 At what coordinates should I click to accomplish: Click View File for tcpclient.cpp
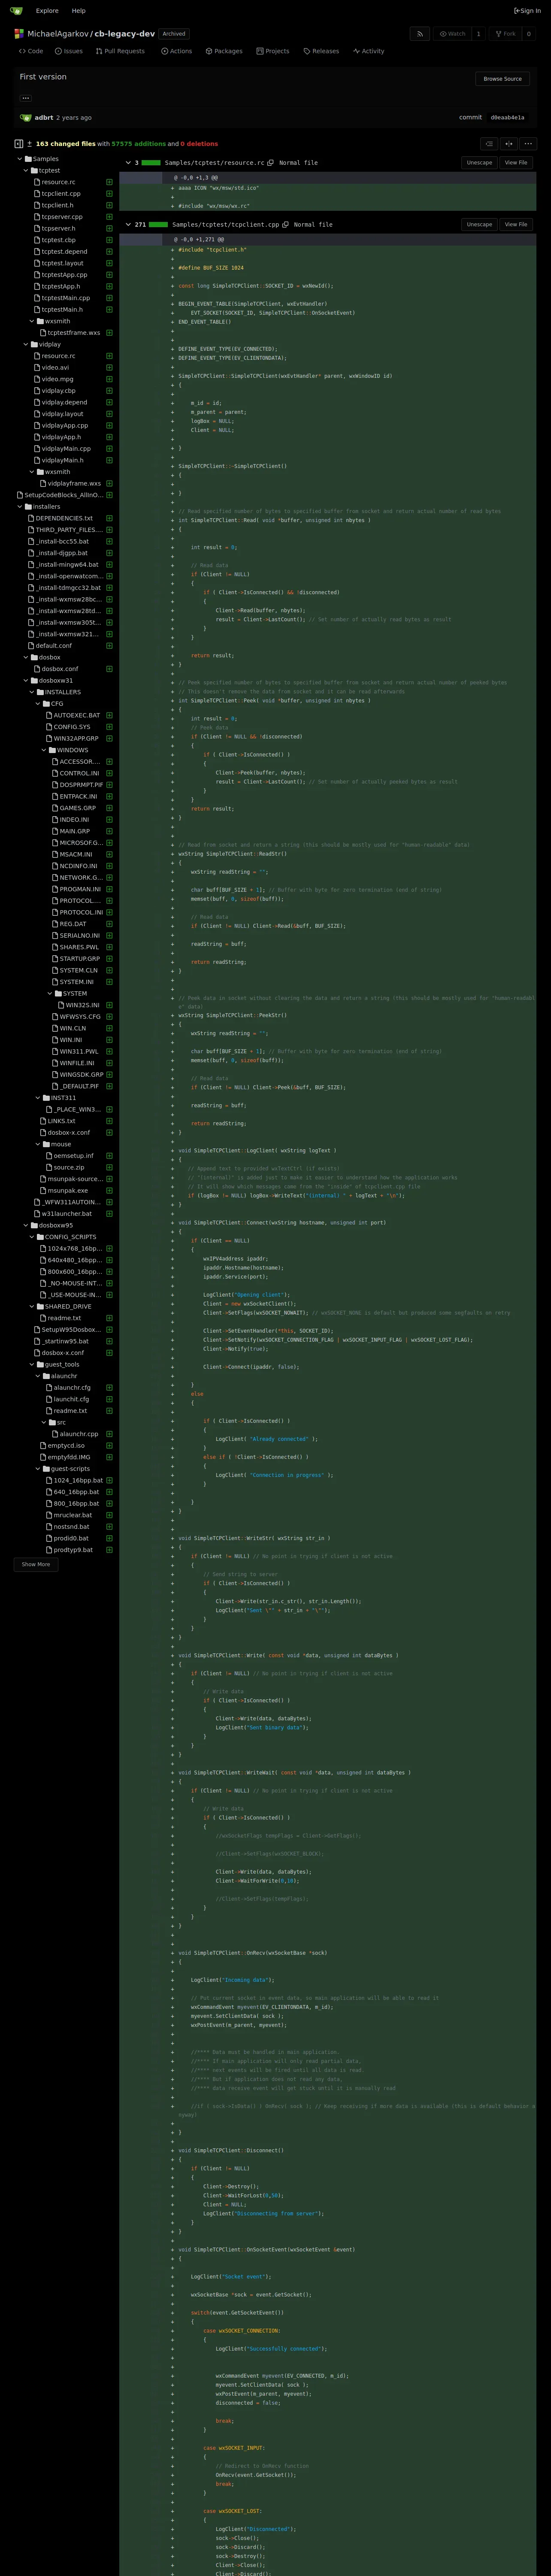[516, 225]
